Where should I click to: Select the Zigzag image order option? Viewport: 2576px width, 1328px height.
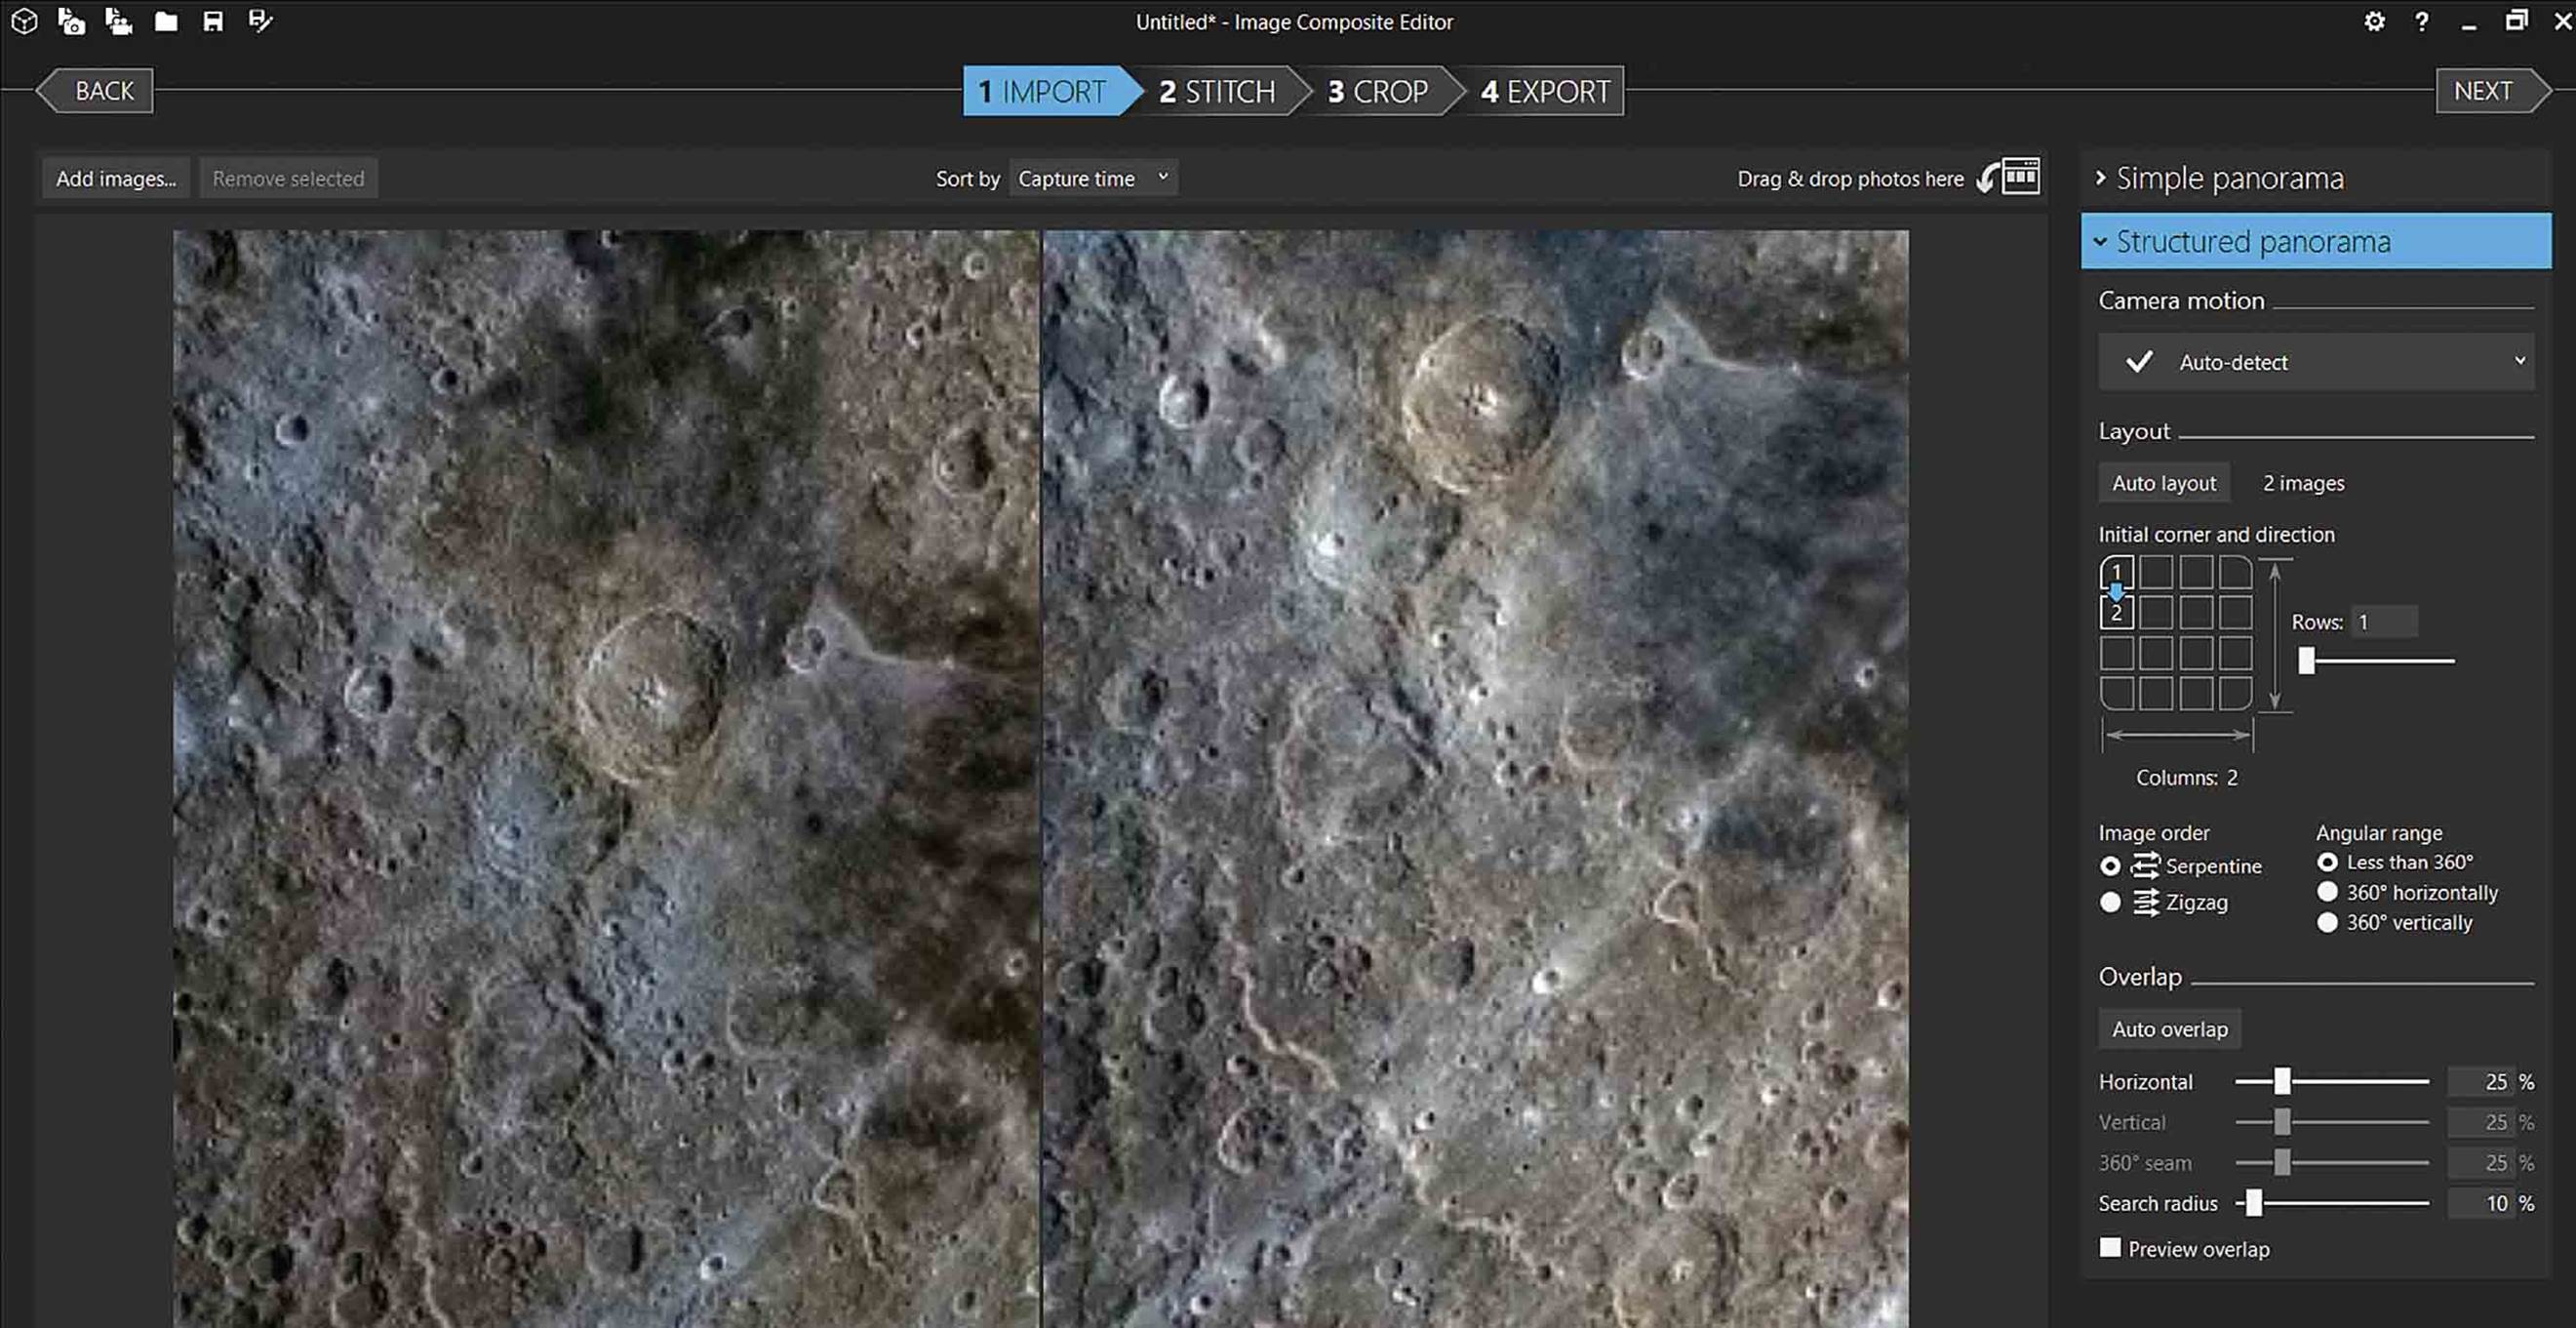point(2110,902)
